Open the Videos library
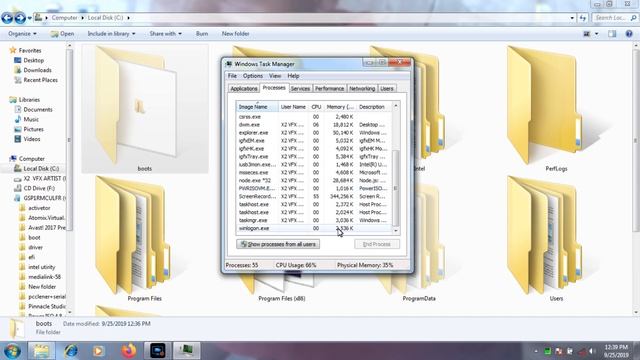This screenshot has height=360, width=640. 32,139
